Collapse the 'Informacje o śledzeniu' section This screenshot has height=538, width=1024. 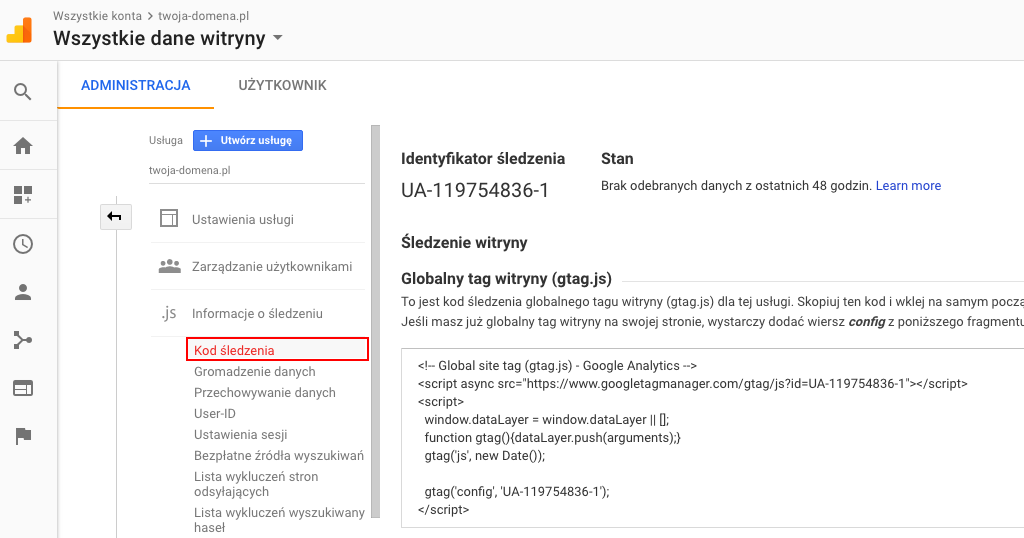click(x=257, y=313)
